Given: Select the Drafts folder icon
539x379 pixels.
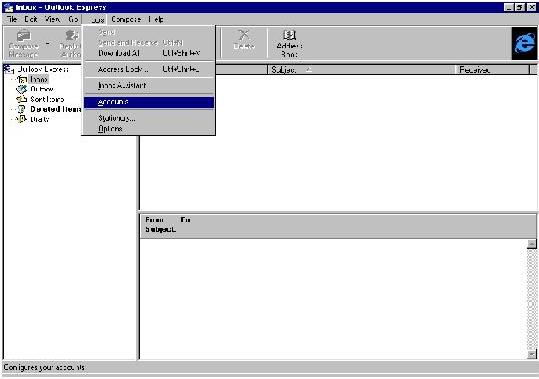Looking at the screenshot, I should pyautogui.click(x=21, y=119).
